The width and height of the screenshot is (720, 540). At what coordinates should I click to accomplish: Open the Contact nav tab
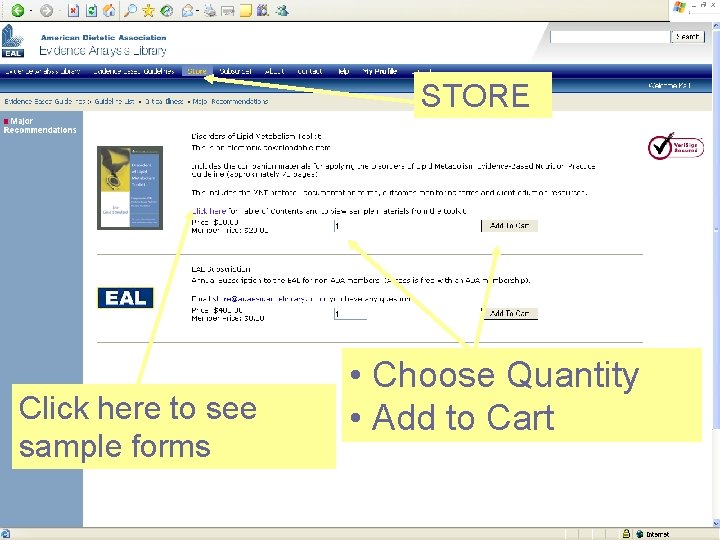click(310, 71)
